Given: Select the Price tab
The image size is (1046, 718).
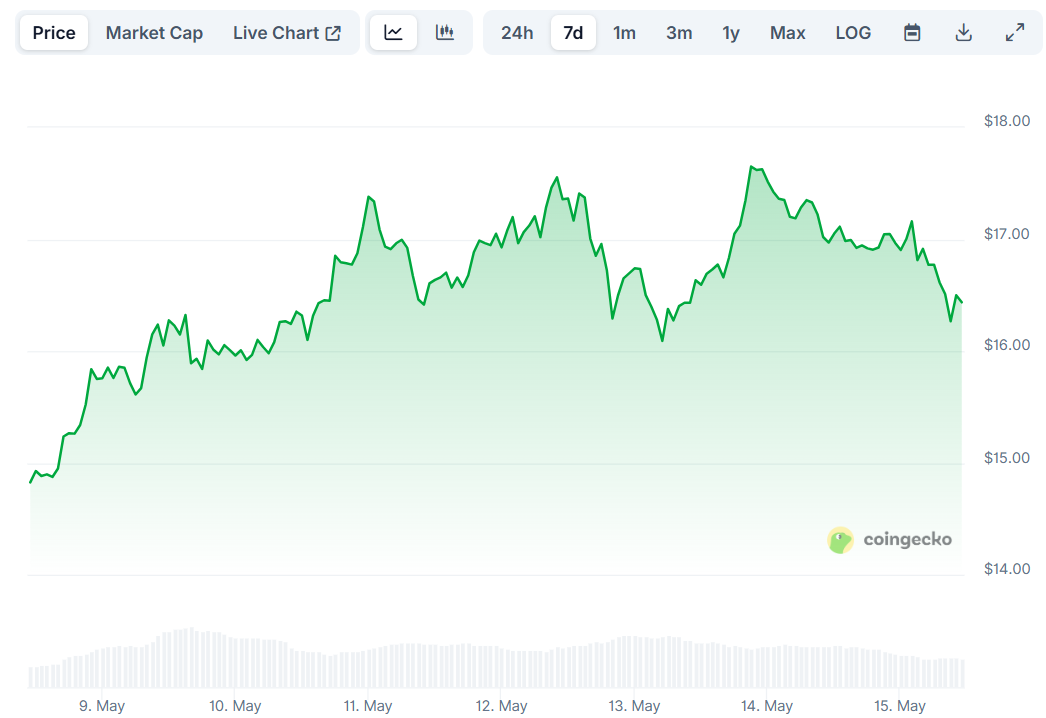Looking at the screenshot, I should coord(54,33).
